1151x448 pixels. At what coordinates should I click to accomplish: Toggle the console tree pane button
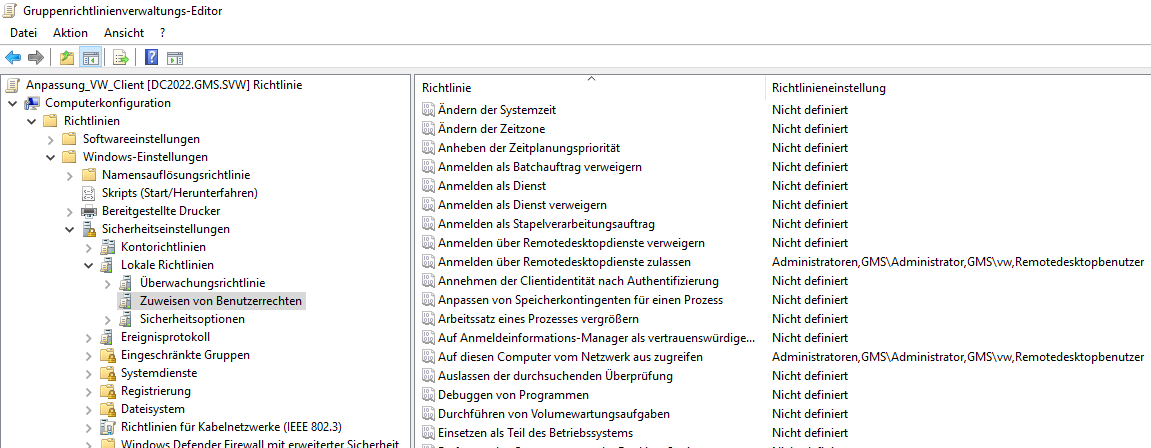pos(90,58)
